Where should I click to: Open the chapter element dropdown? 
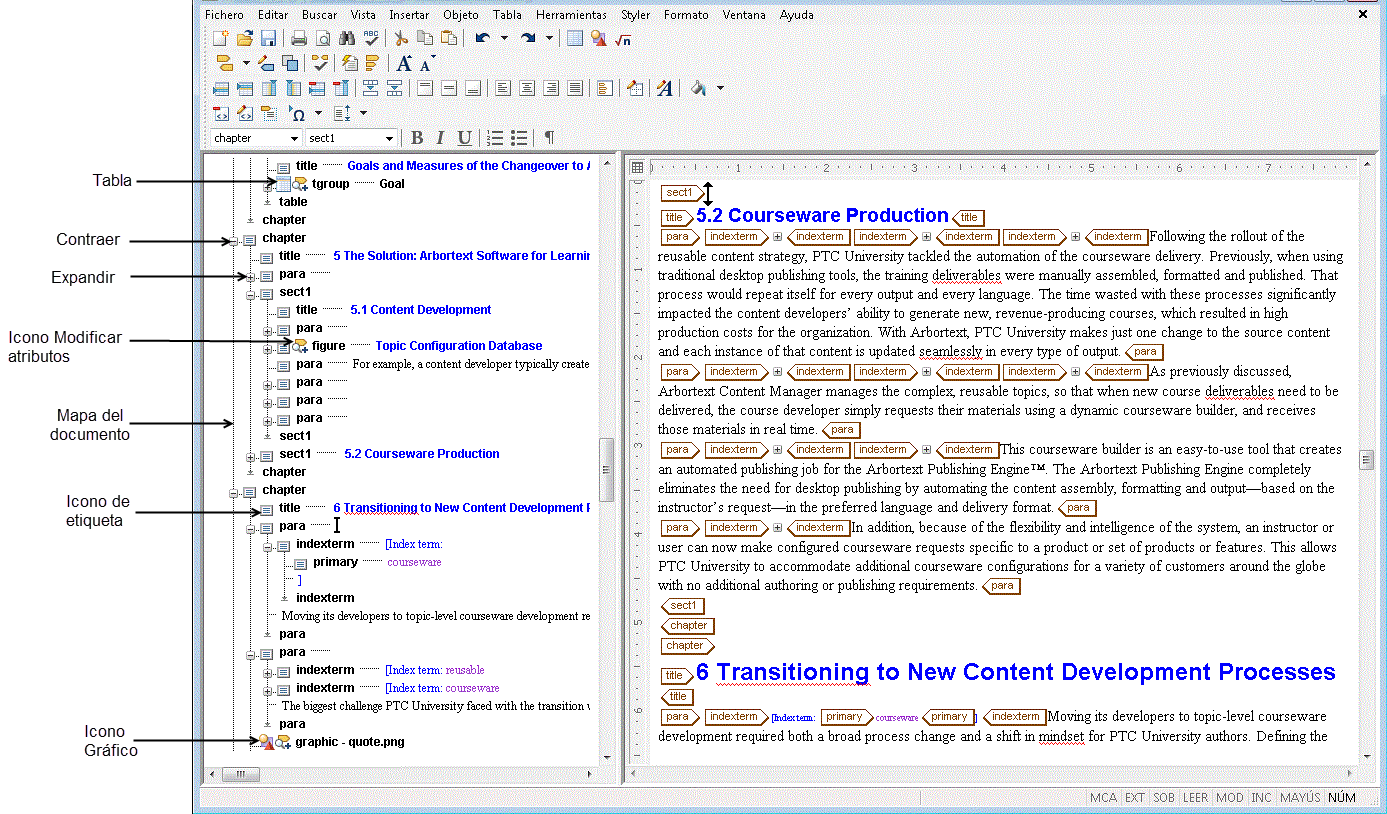pyautogui.click(x=294, y=138)
